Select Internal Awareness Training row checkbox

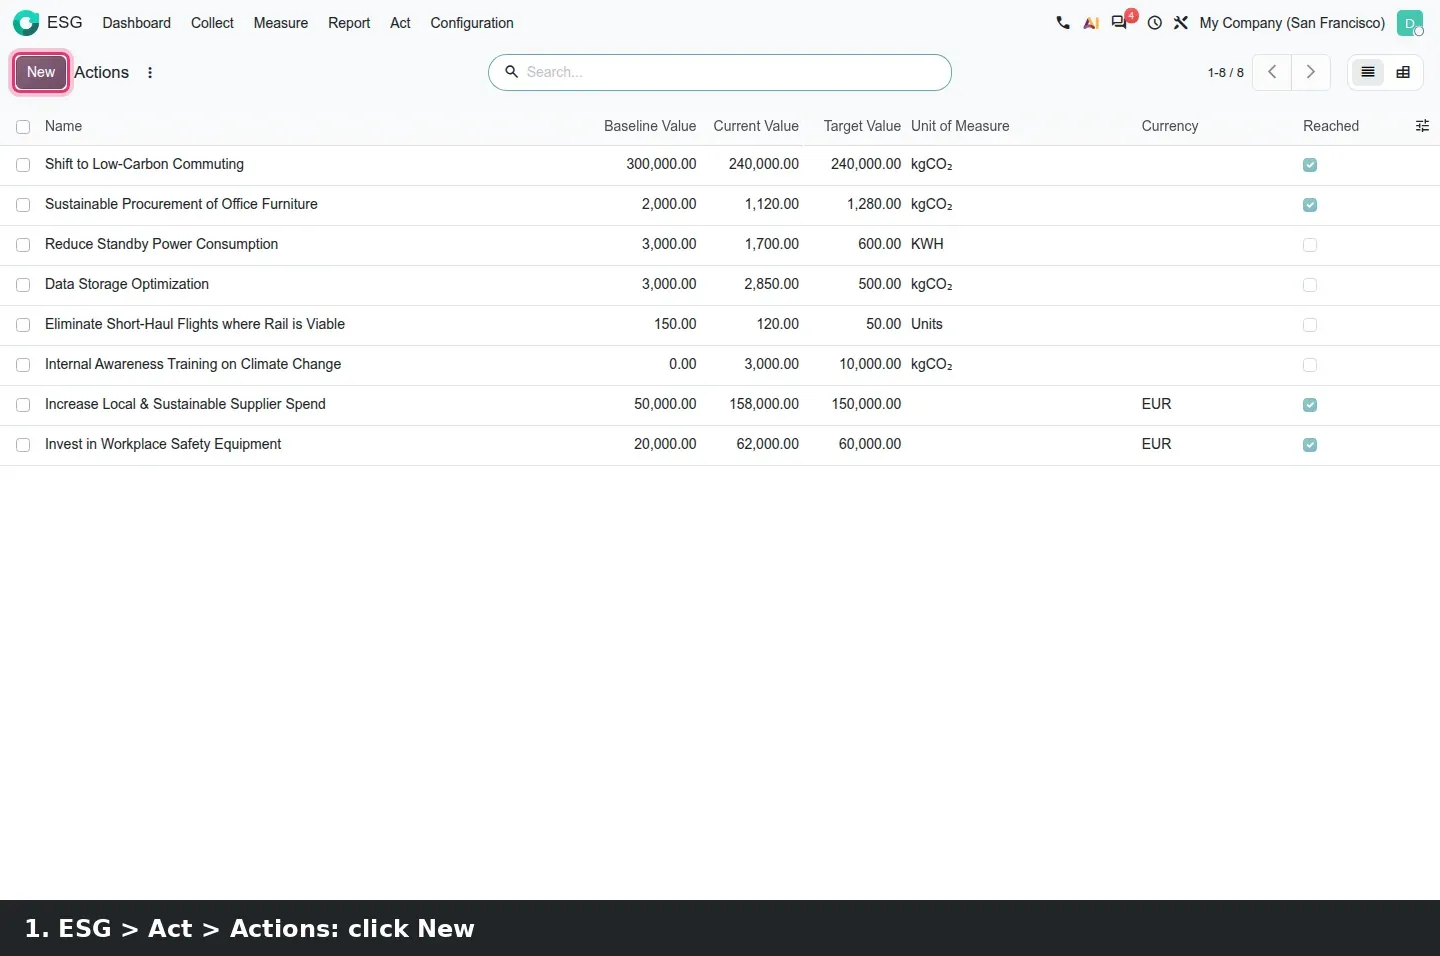[x=23, y=365]
